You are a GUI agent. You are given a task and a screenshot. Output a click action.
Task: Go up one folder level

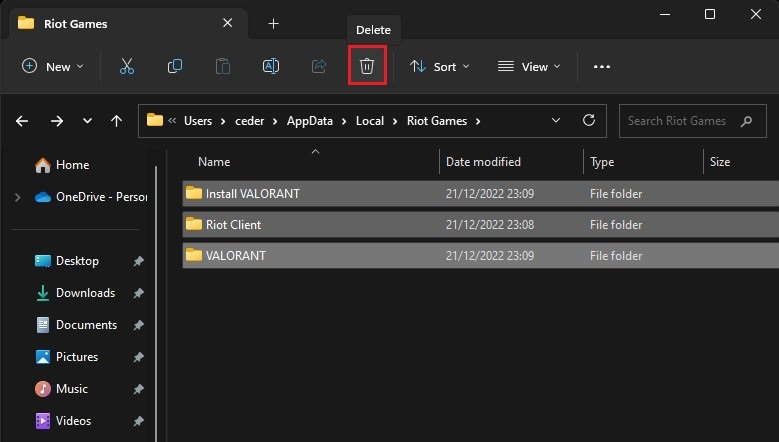(116, 121)
